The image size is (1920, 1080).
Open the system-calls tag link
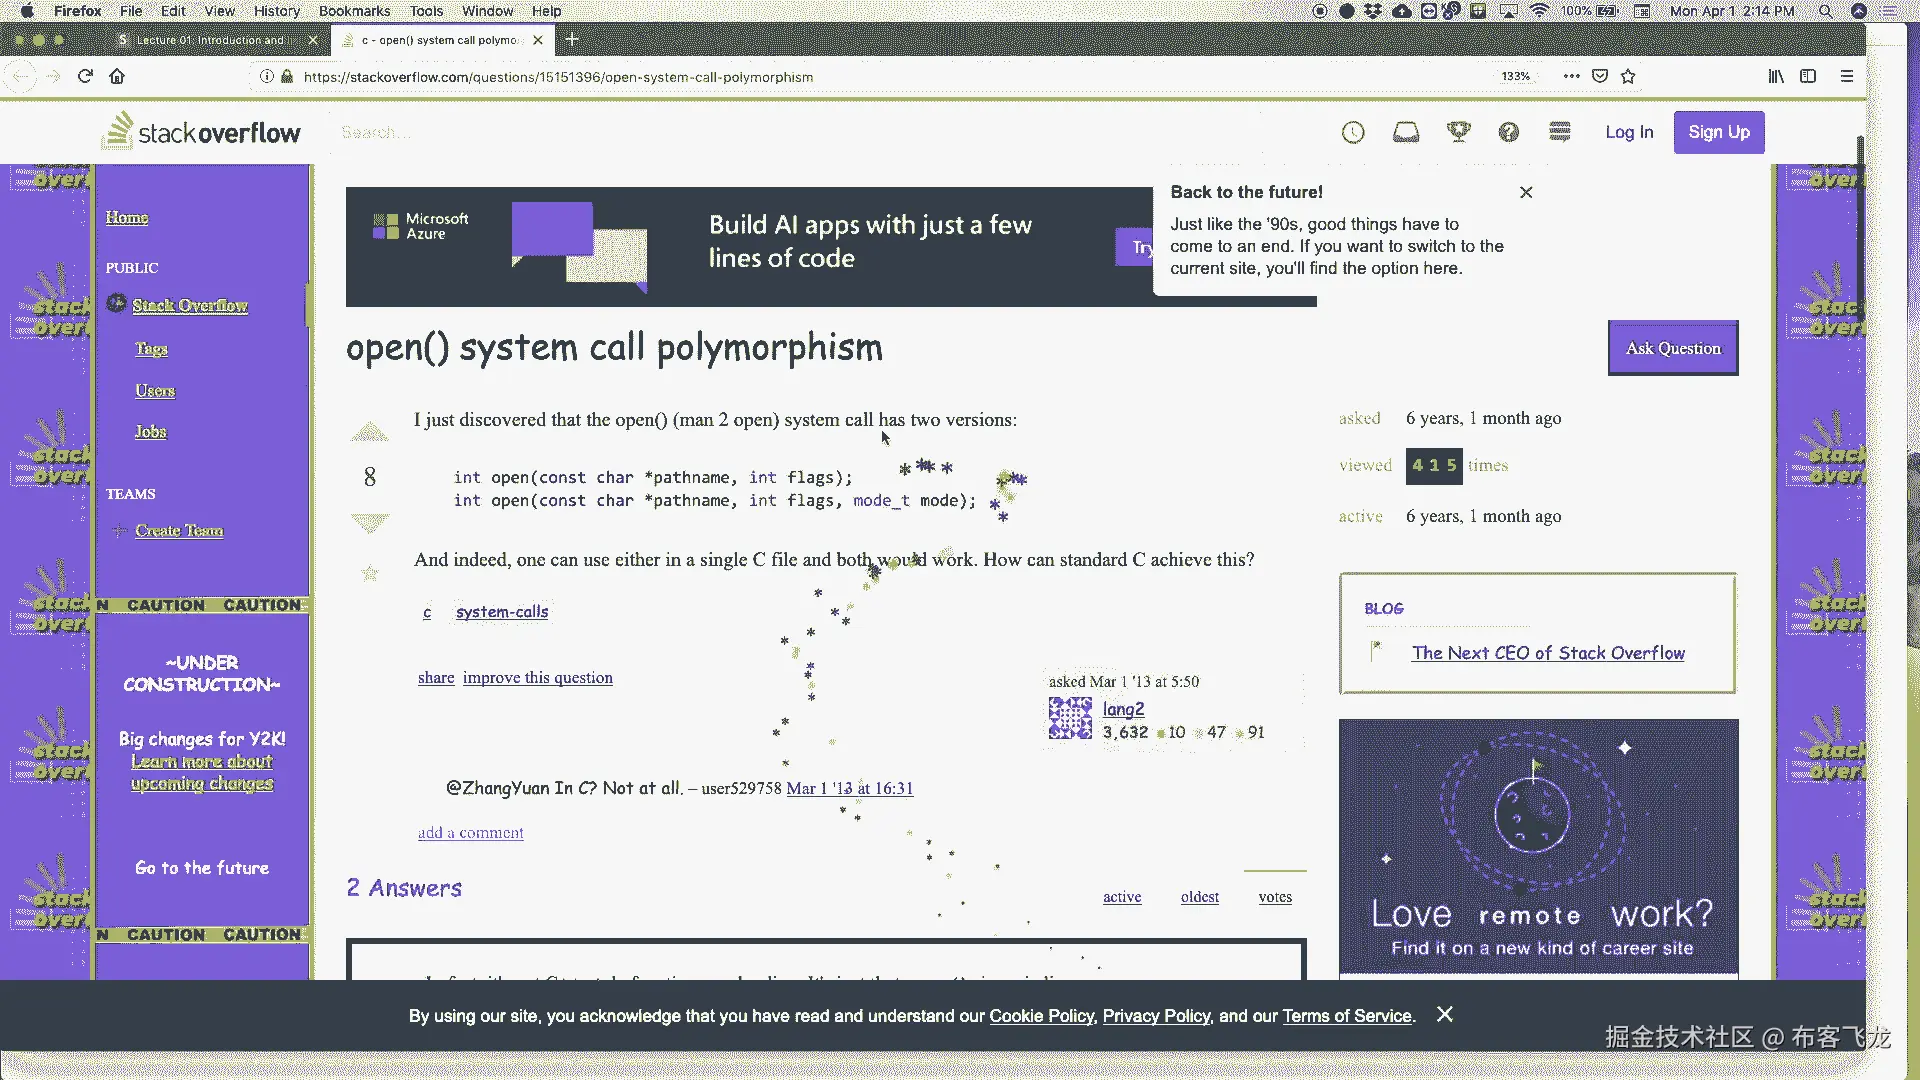click(x=502, y=612)
